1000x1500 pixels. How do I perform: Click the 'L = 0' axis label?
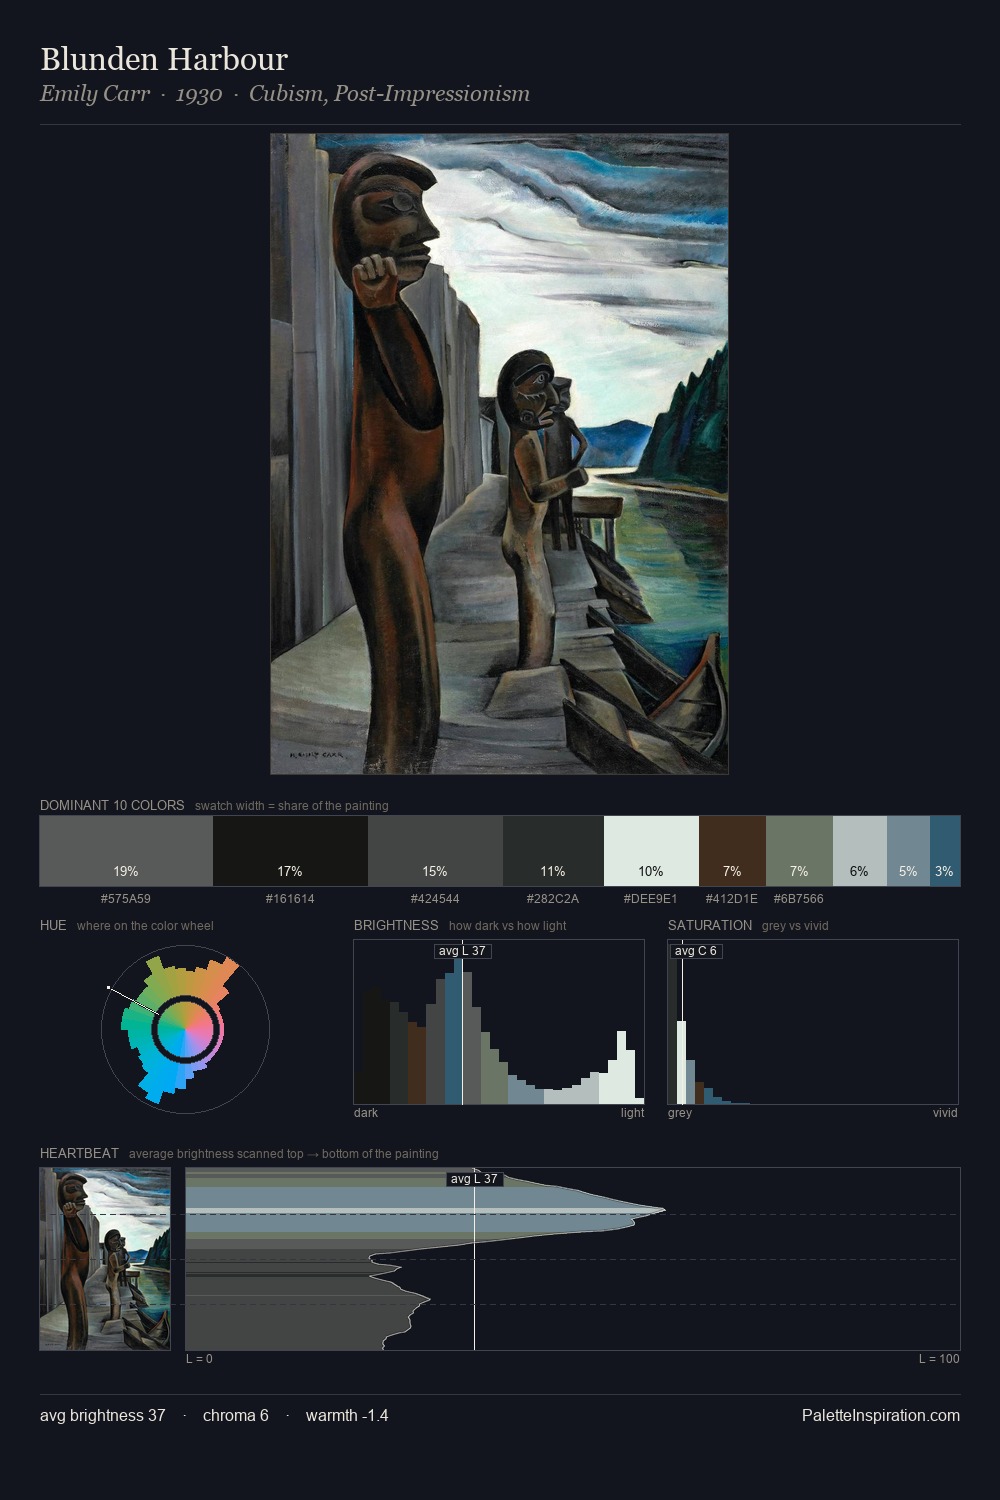click(199, 1359)
